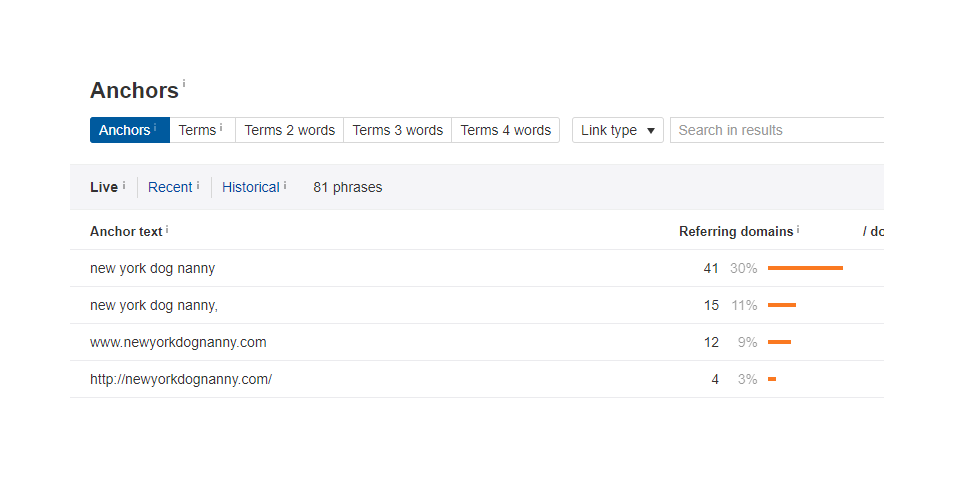This screenshot has height=493, width=975.
Task: Click info icon next to Anchor text column
Action: (x=167, y=230)
